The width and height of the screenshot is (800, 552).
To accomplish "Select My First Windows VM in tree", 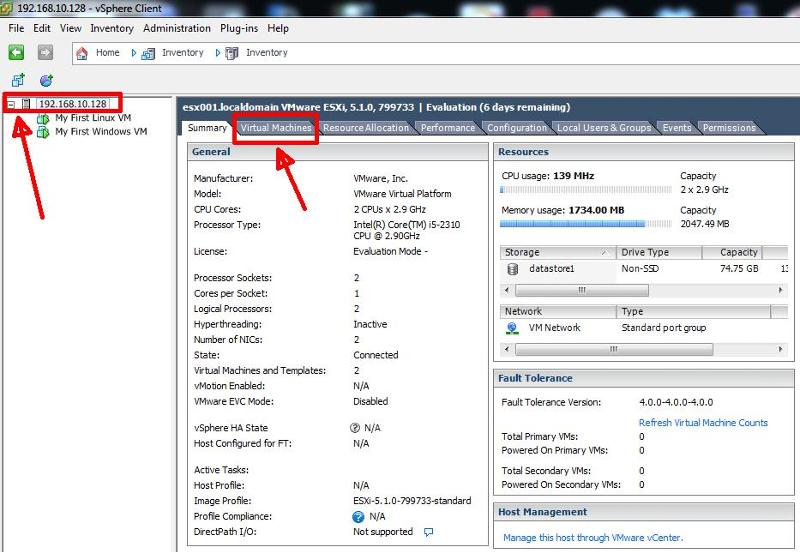I will point(101,132).
